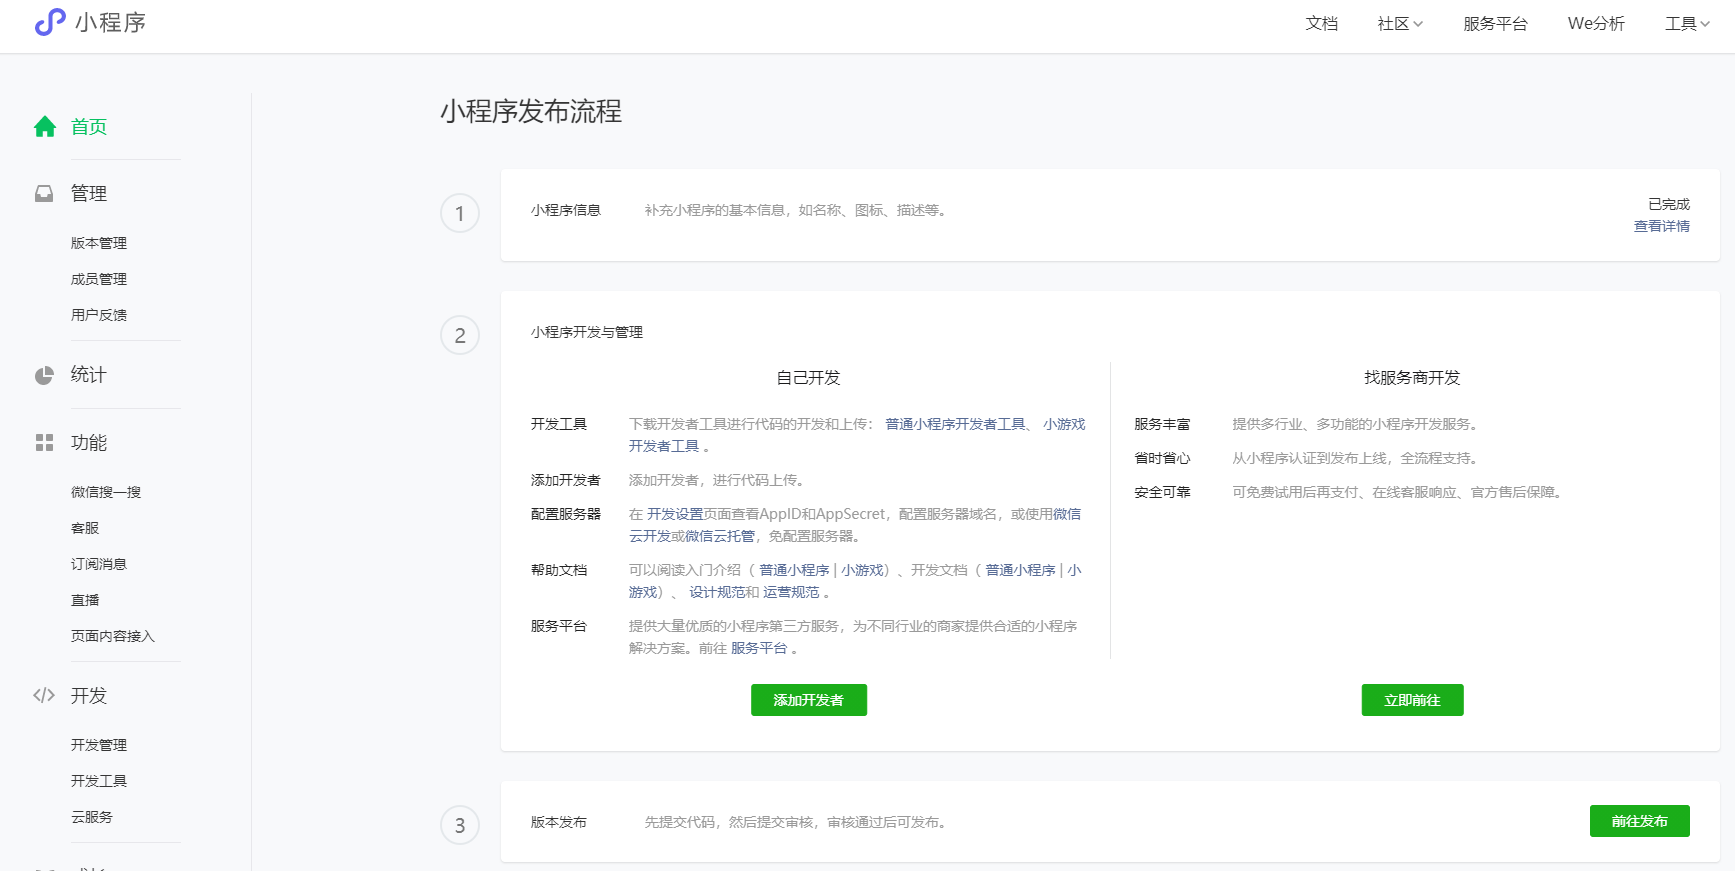Select 版本管理 in the sidebar
The width and height of the screenshot is (1735, 871).
click(x=99, y=243)
